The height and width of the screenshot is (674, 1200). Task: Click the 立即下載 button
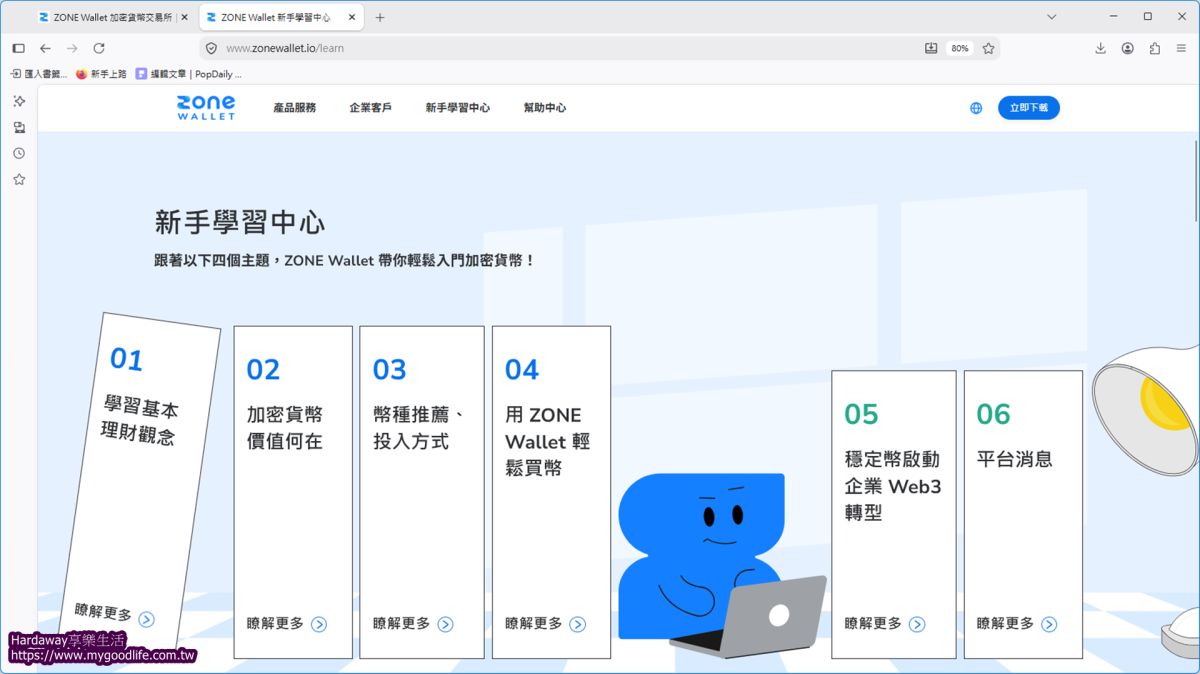[x=1028, y=108]
